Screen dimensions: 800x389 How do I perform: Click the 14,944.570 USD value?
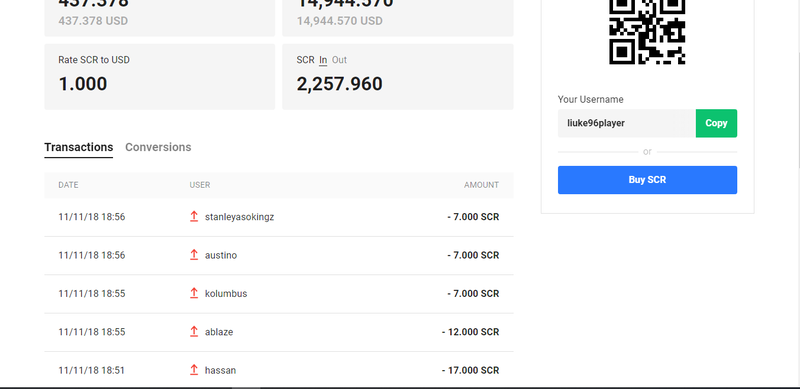(339, 21)
